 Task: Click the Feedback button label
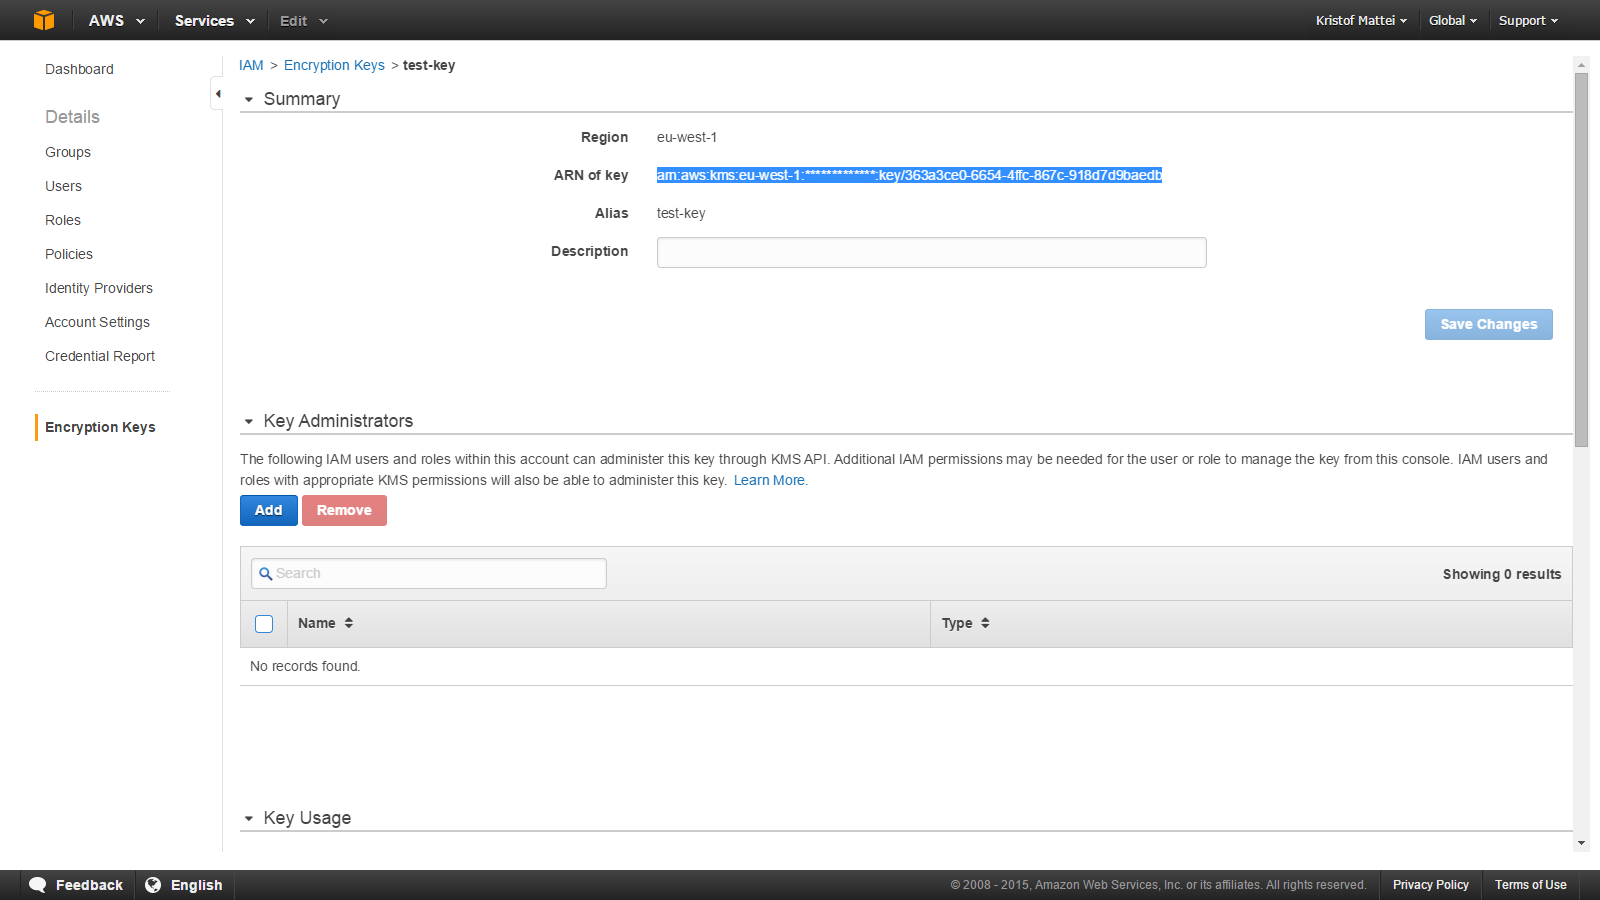pyautogui.click(x=89, y=885)
